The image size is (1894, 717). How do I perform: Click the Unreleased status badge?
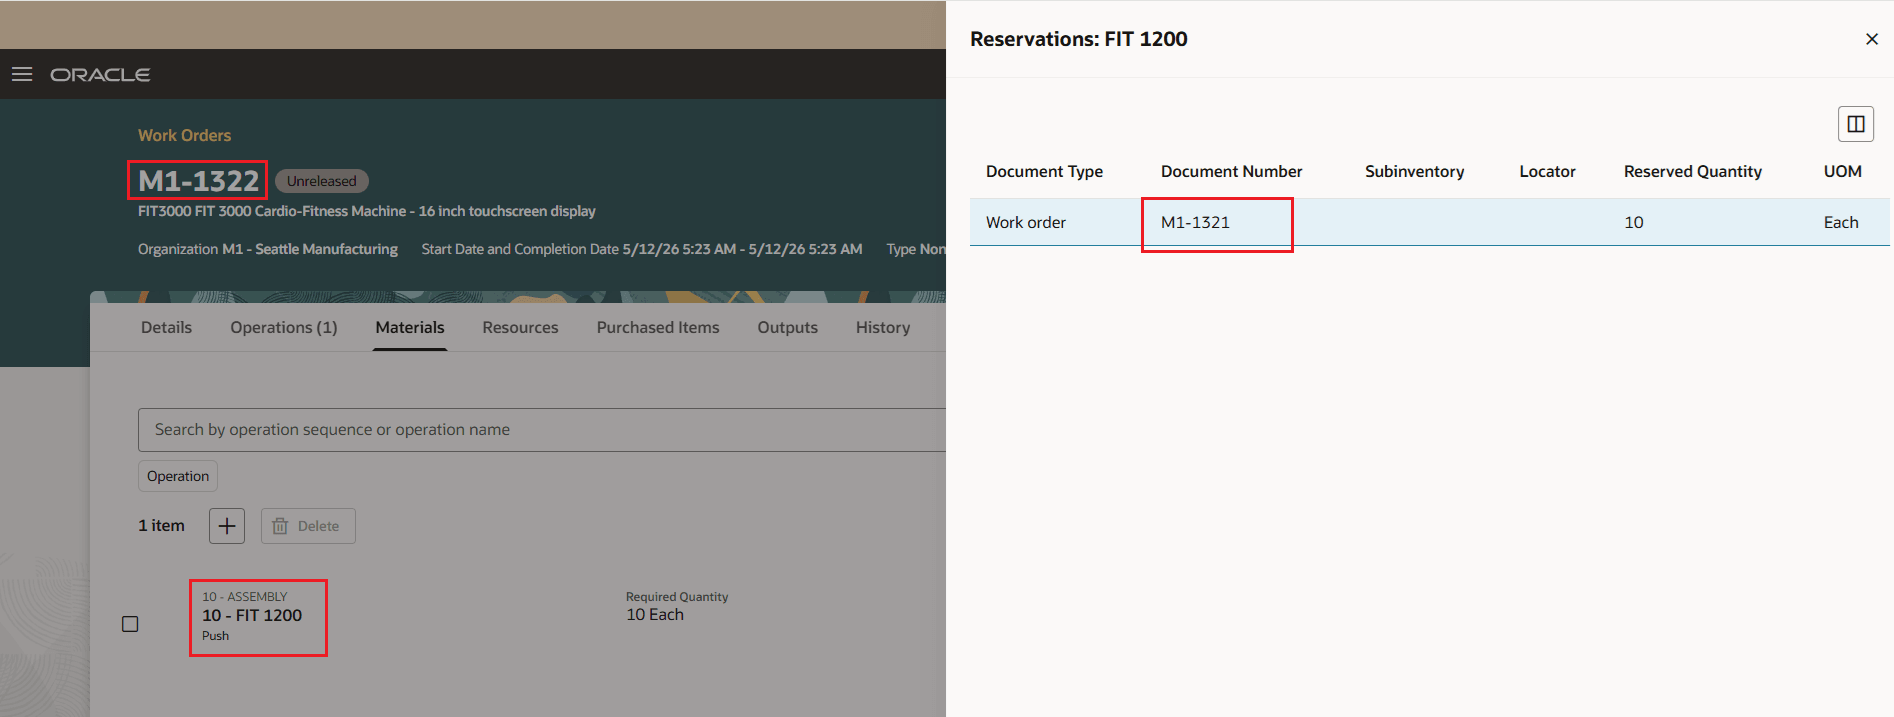(x=321, y=181)
